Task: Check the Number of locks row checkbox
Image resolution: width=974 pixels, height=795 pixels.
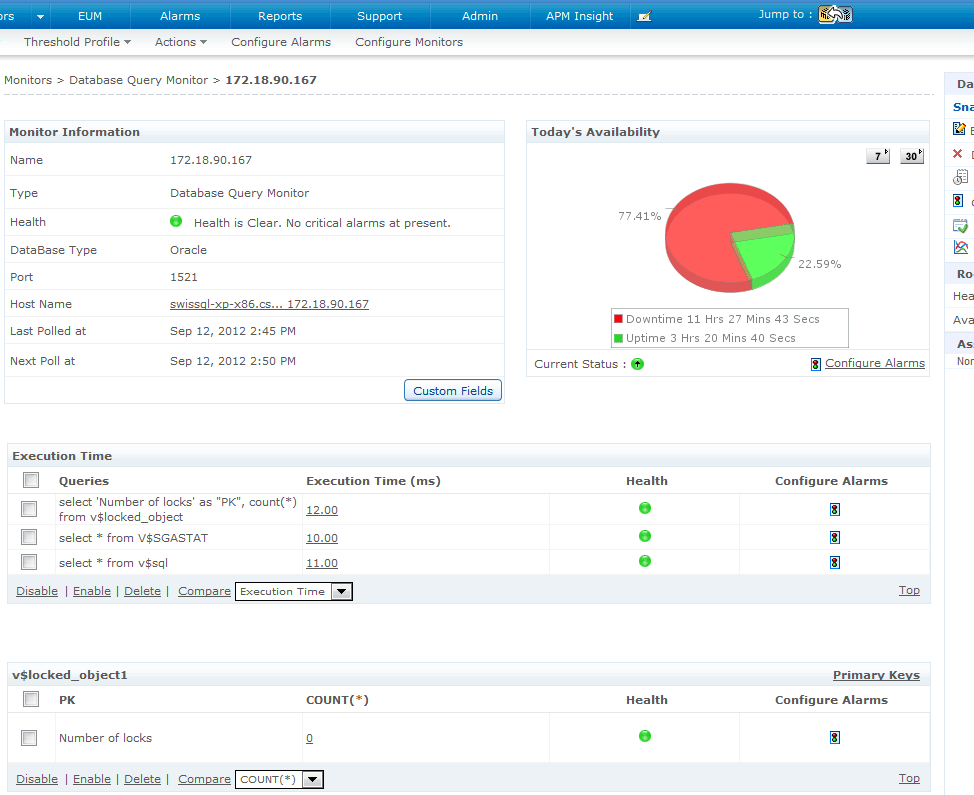Action: point(29,738)
